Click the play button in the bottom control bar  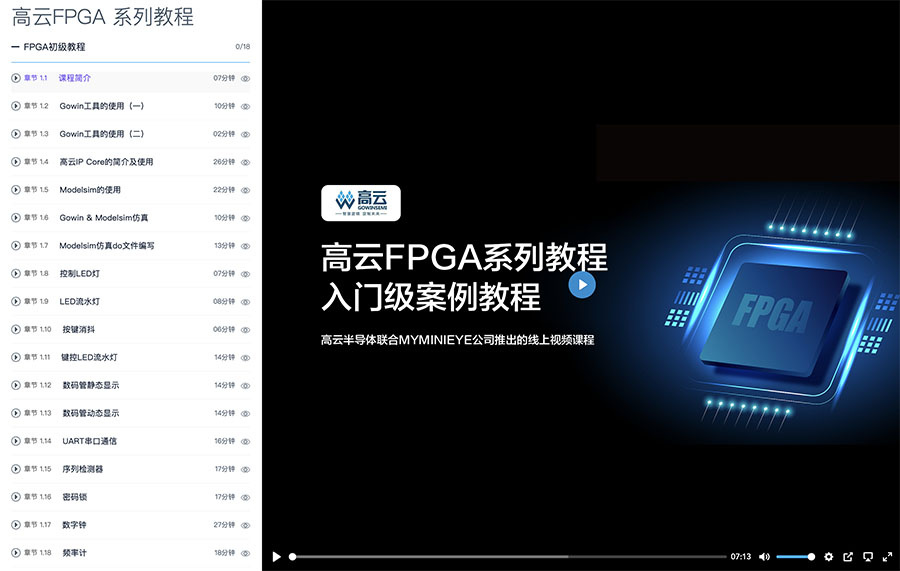pyautogui.click(x=277, y=557)
